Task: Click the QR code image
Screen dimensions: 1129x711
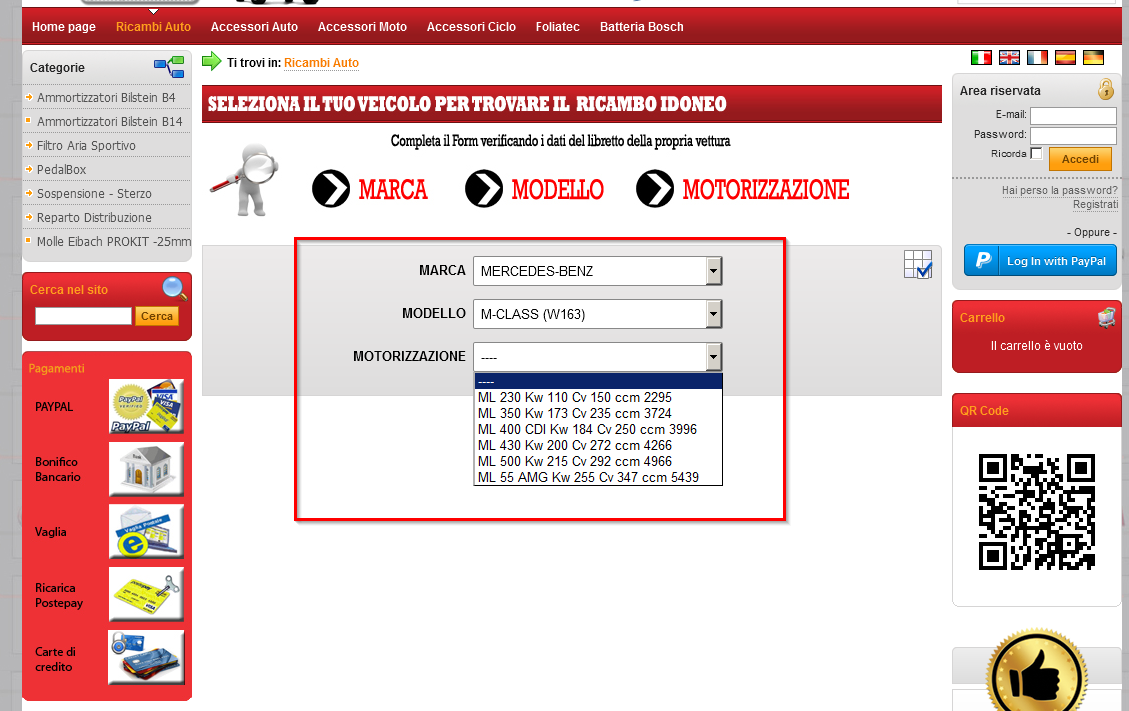Action: 1037,511
